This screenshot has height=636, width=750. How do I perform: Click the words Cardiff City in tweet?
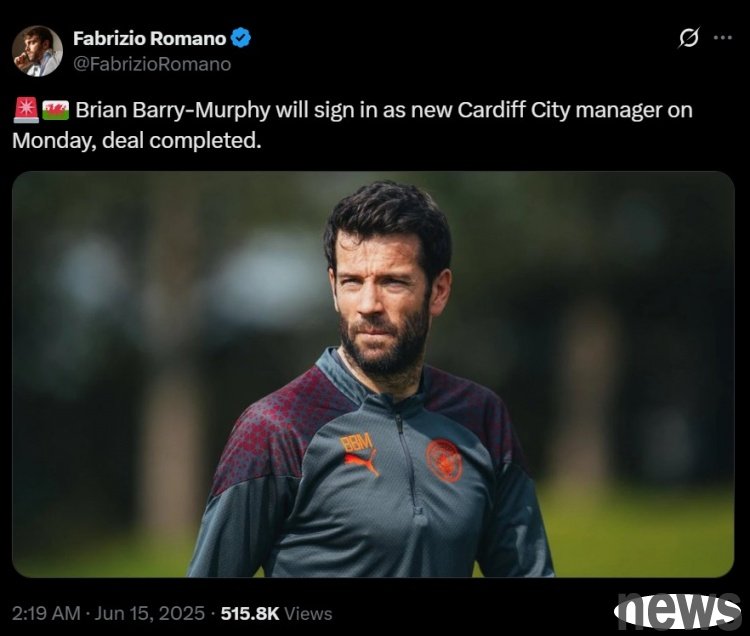click(514, 110)
